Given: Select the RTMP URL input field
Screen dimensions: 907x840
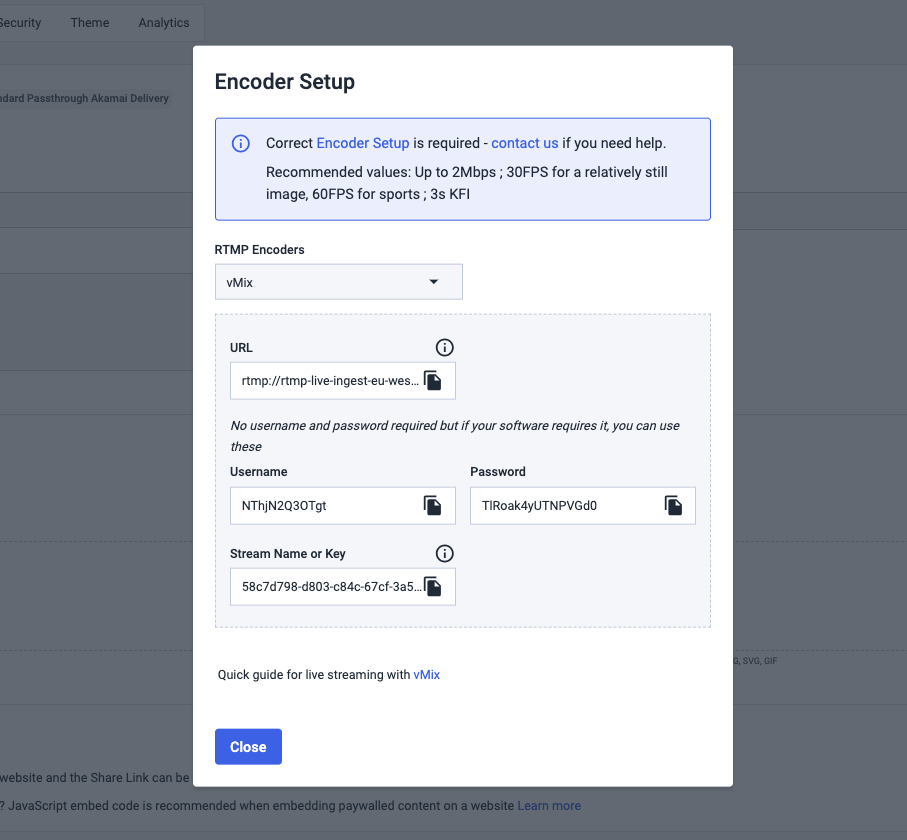Looking at the screenshot, I should (343, 381).
